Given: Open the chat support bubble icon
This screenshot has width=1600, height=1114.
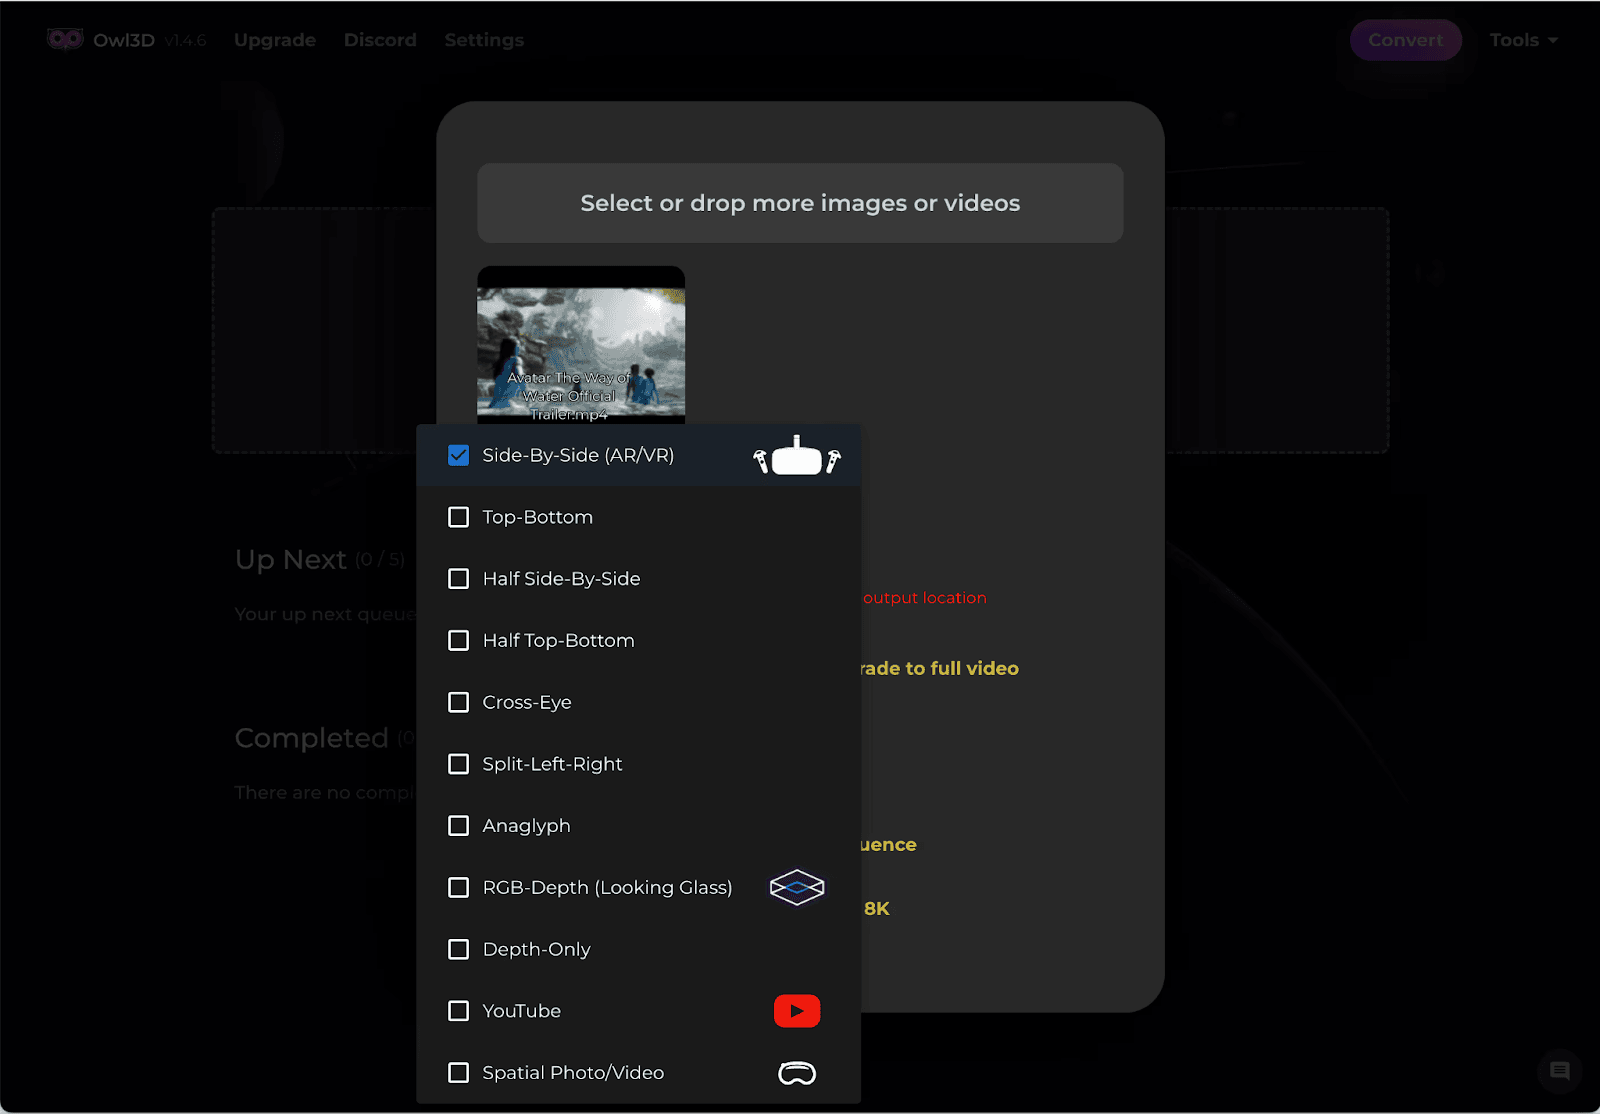Looking at the screenshot, I should point(1559,1071).
